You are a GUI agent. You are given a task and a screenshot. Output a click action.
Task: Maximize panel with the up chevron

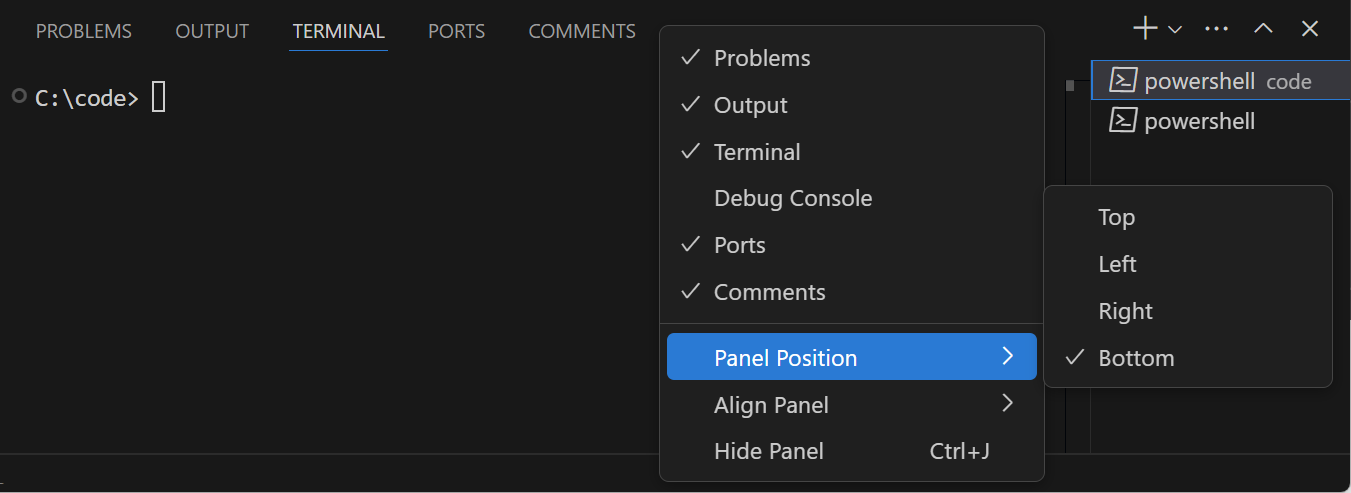[1263, 29]
